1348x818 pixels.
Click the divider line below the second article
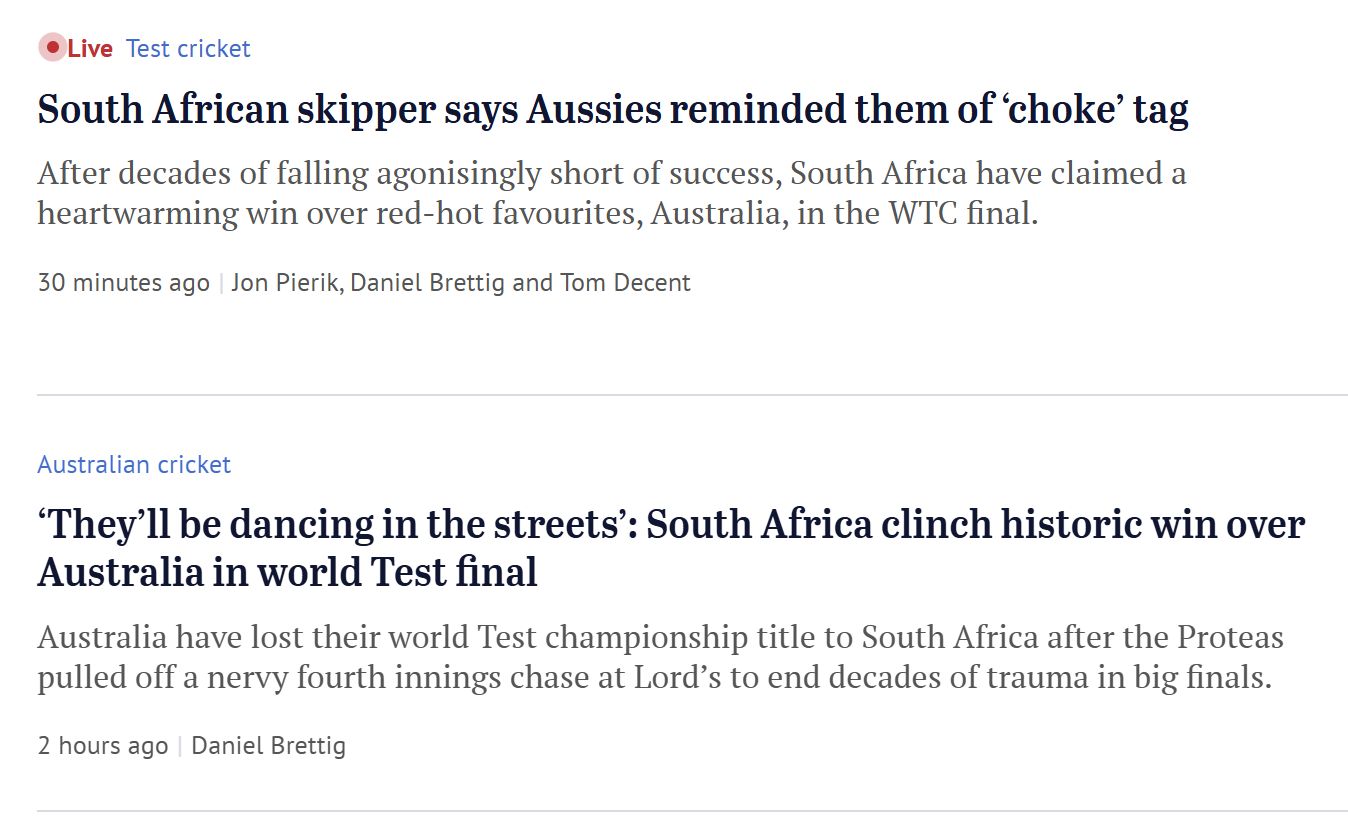[x=692, y=811]
